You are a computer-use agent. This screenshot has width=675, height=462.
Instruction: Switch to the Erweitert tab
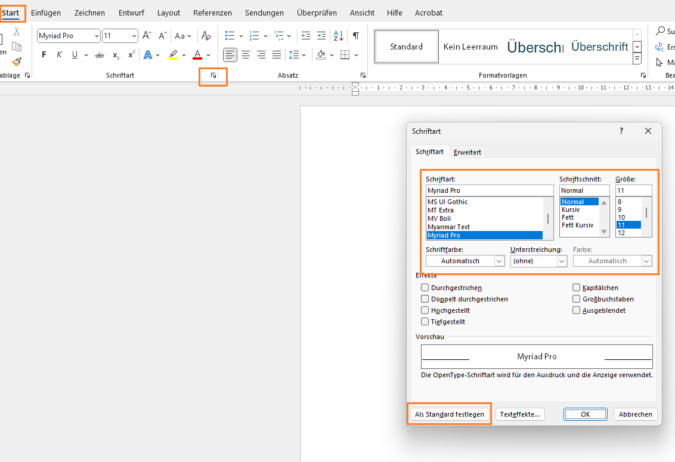tap(467, 152)
